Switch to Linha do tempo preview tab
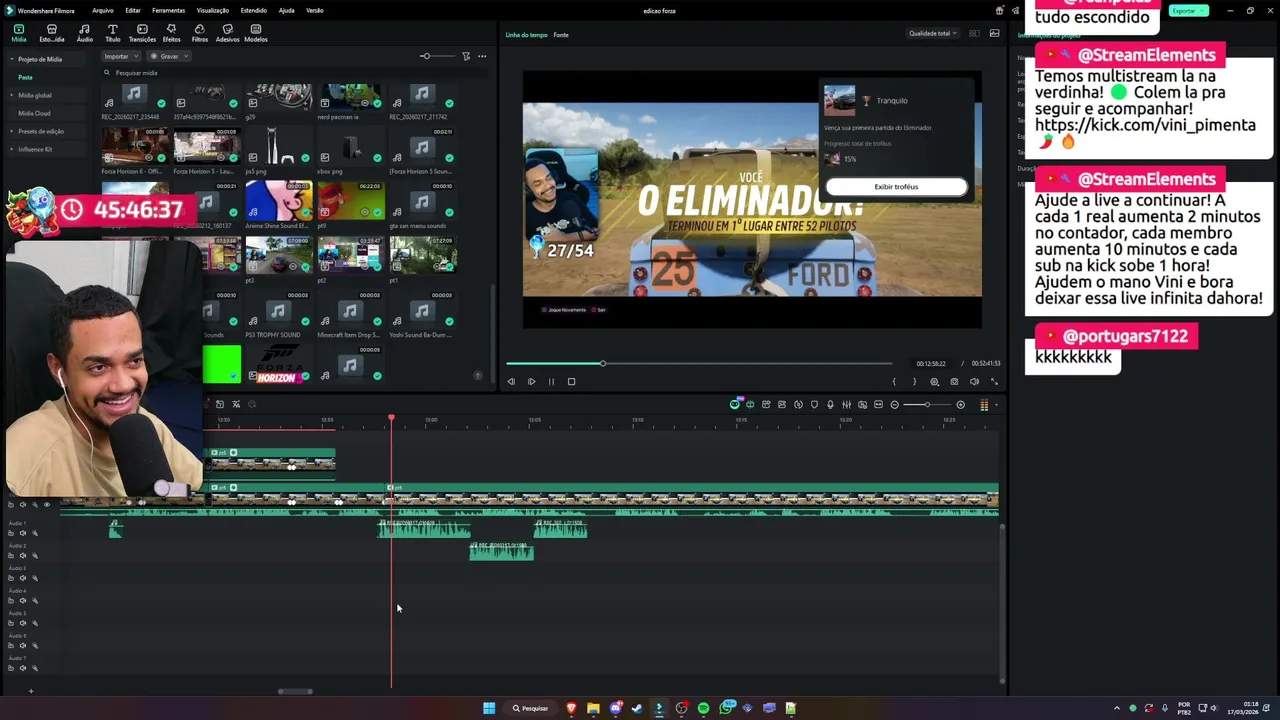1280x720 pixels. tap(526, 35)
